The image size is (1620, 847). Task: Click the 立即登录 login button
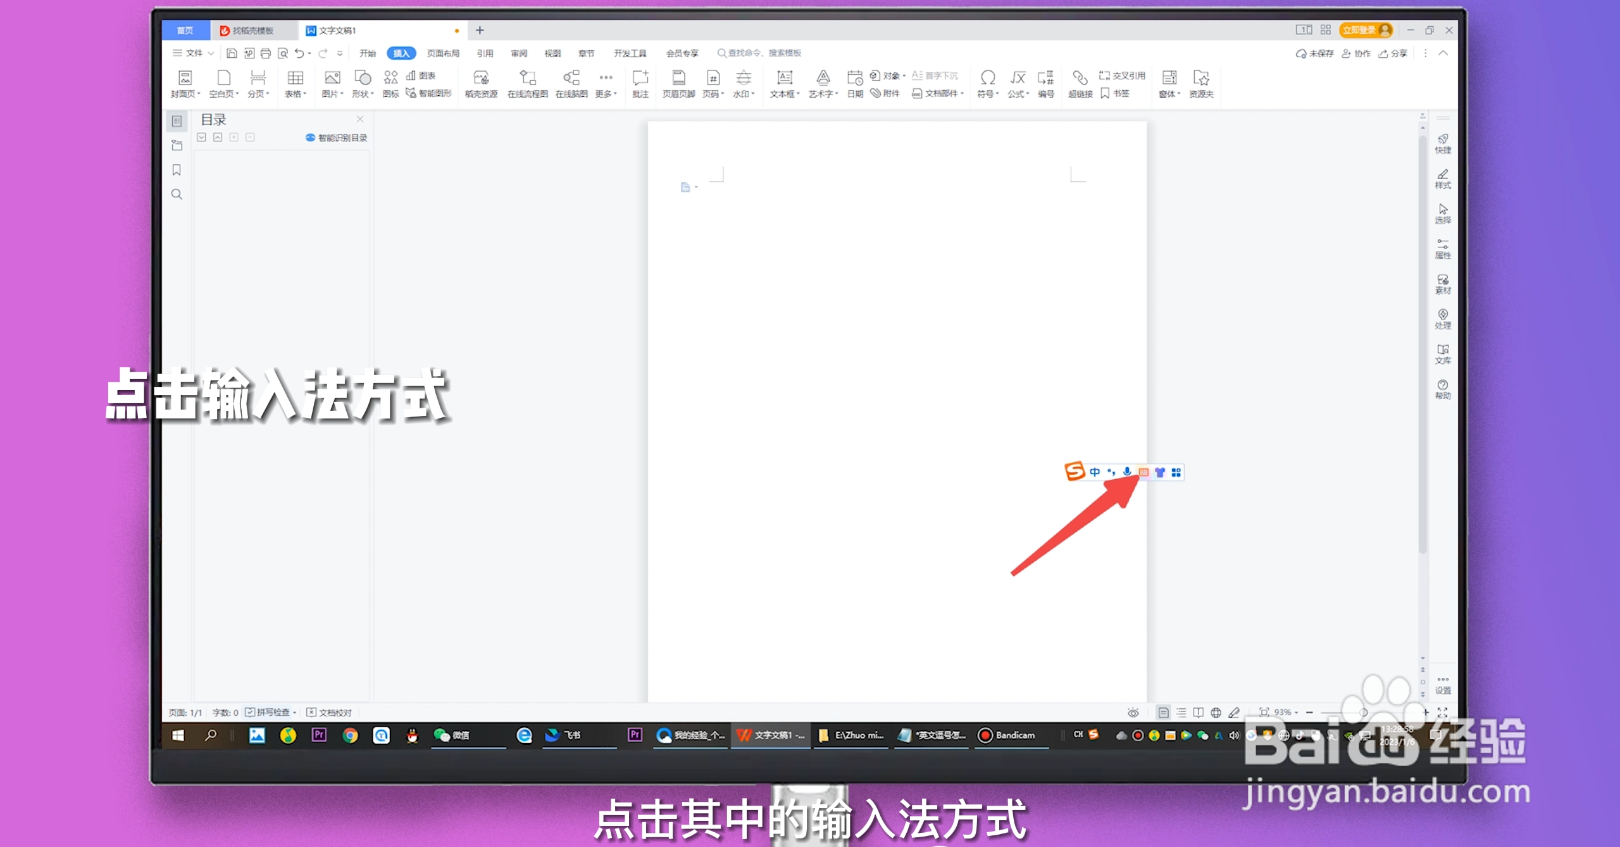coord(1367,30)
